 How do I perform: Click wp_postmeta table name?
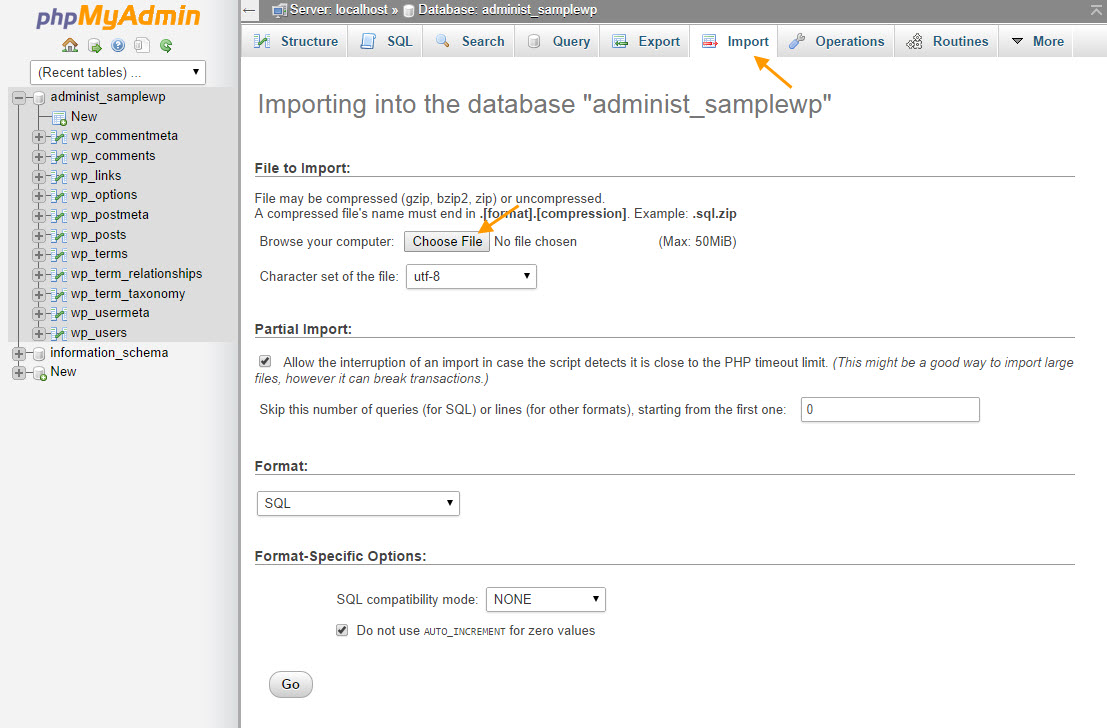click(x=109, y=215)
